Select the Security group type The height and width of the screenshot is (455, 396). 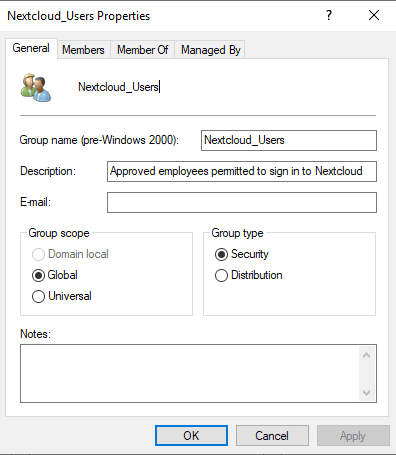tap(242, 254)
